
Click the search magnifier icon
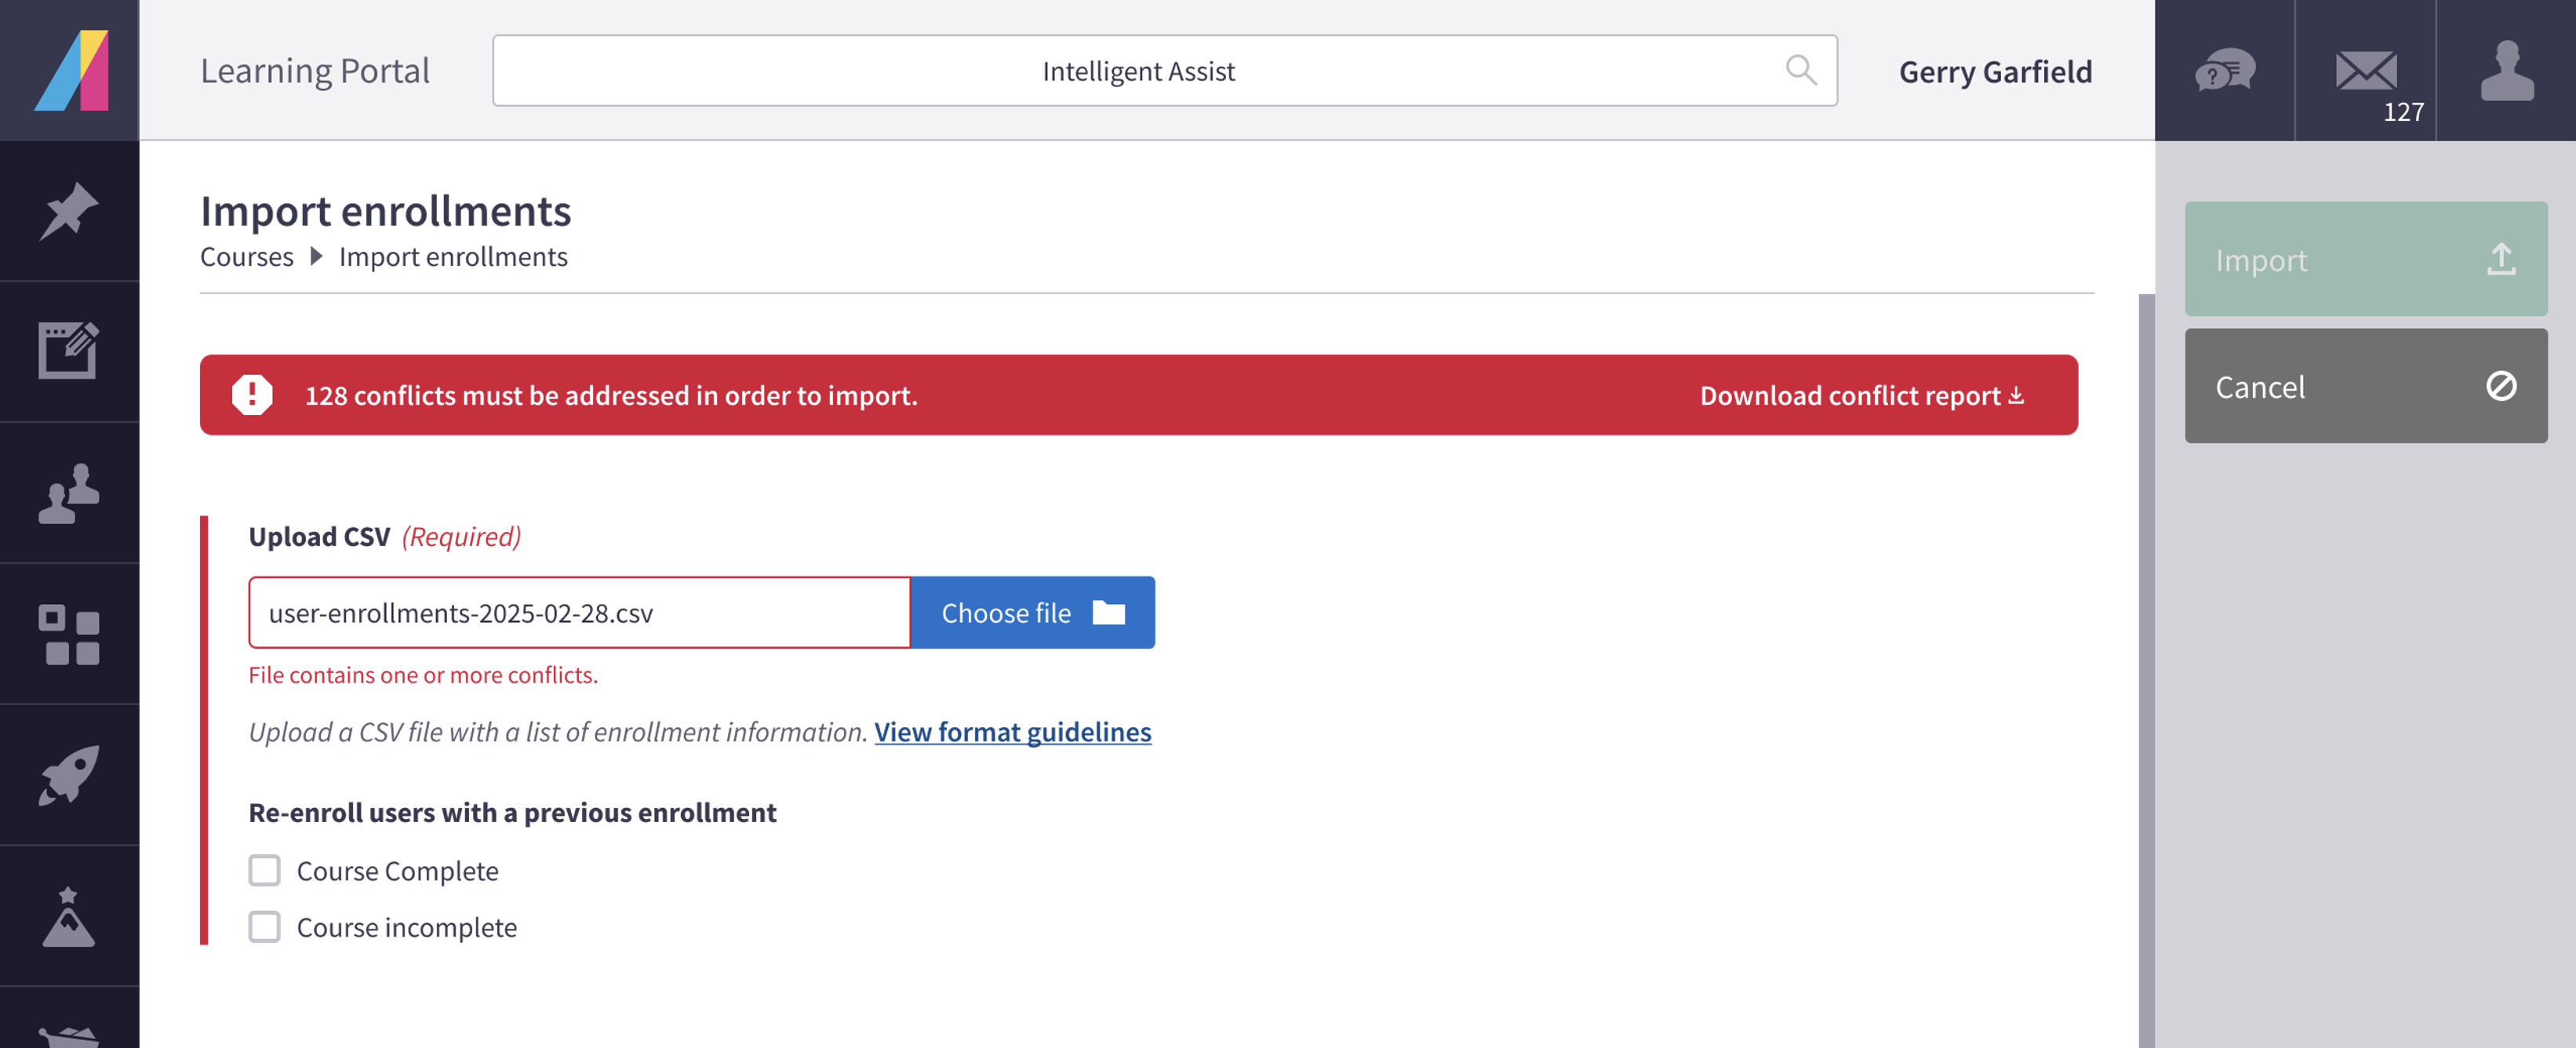(1801, 70)
